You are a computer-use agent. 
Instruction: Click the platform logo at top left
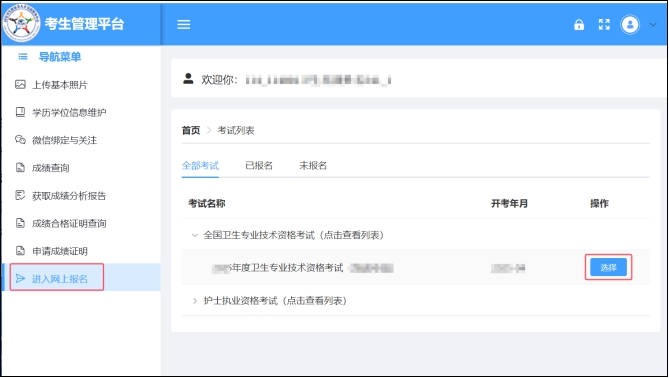pos(21,22)
